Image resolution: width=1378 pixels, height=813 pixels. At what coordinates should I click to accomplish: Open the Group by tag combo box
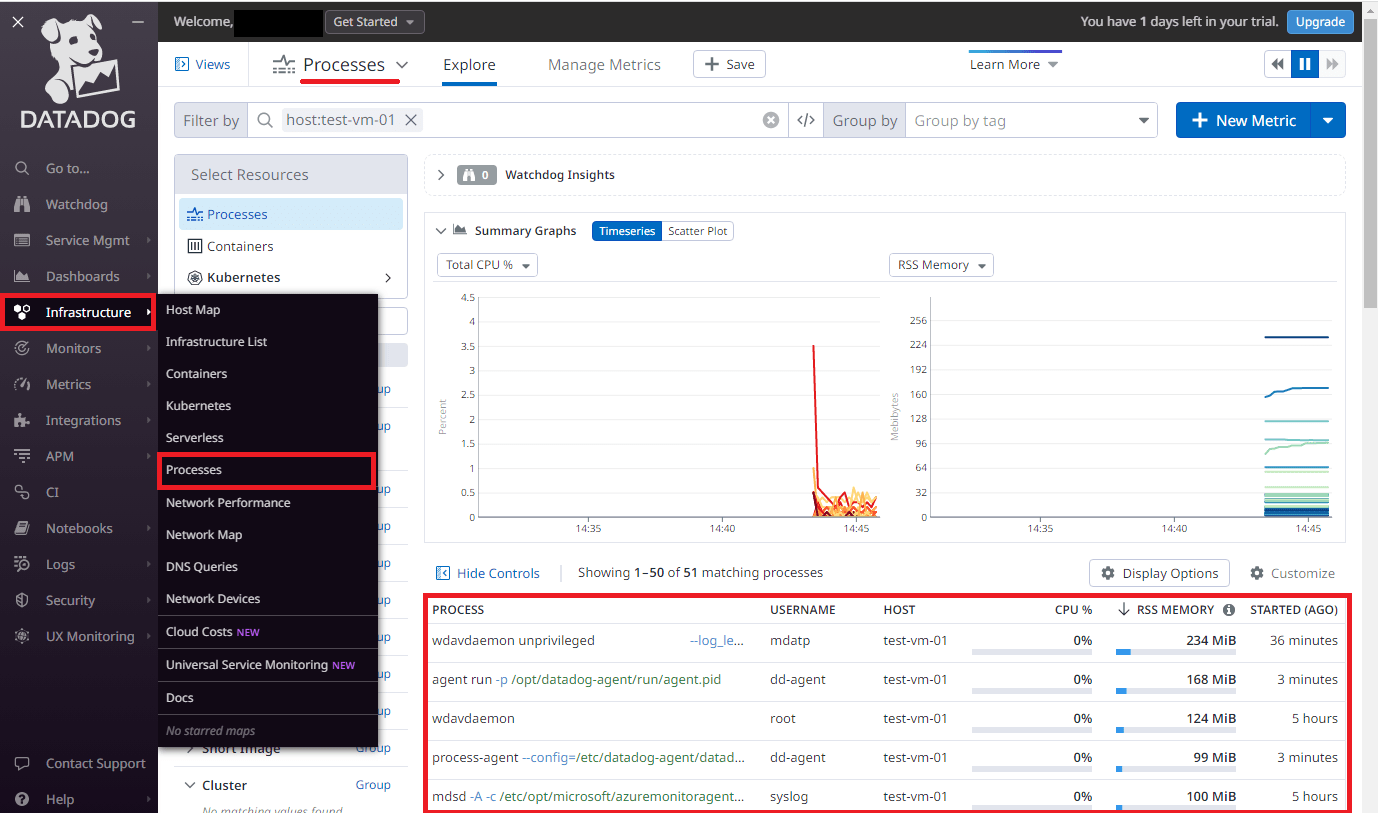(x=1031, y=120)
